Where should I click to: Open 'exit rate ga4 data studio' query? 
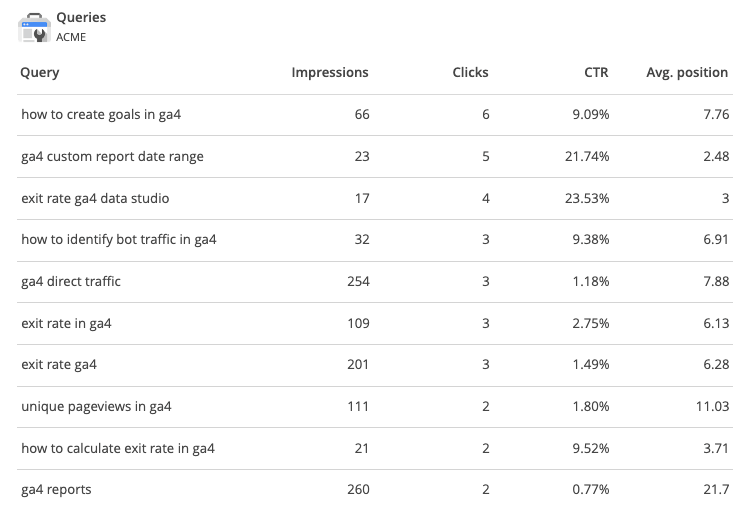95,198
